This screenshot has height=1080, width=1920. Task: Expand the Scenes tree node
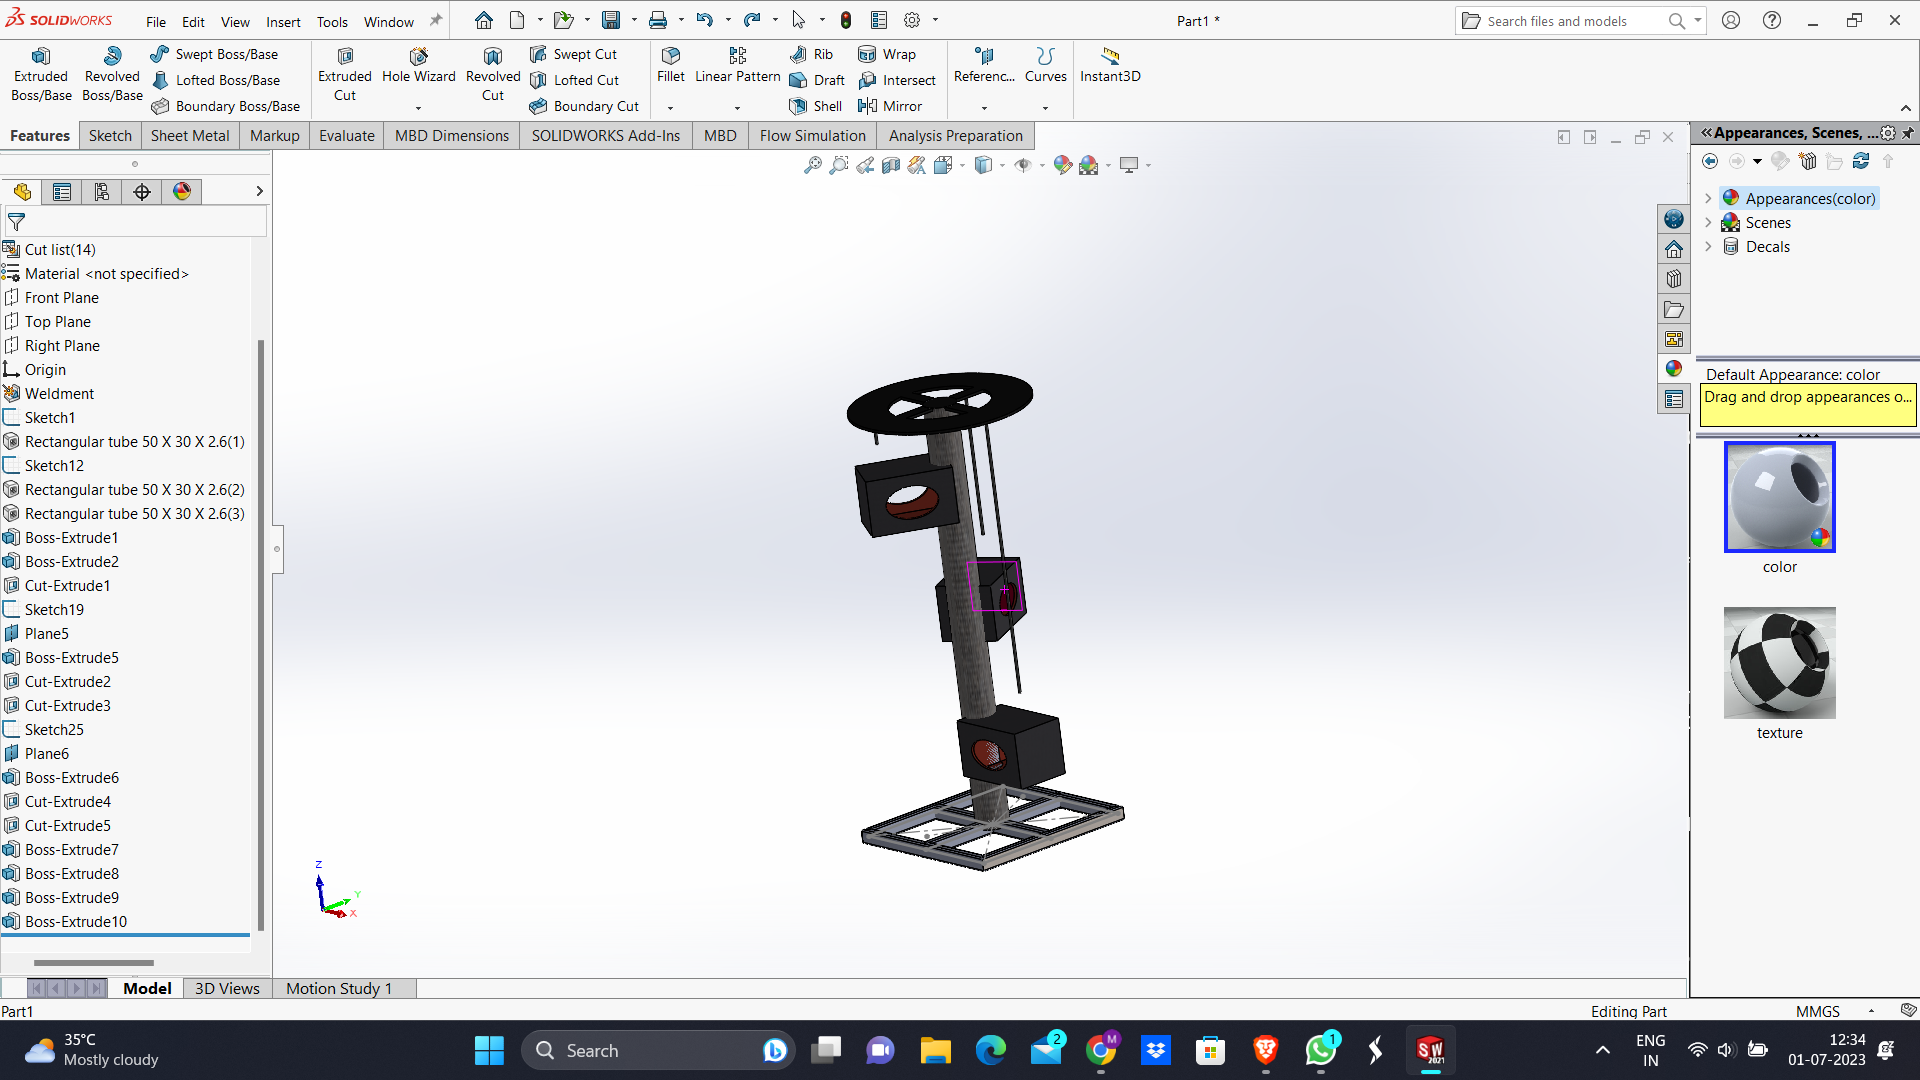[1708, 222]
